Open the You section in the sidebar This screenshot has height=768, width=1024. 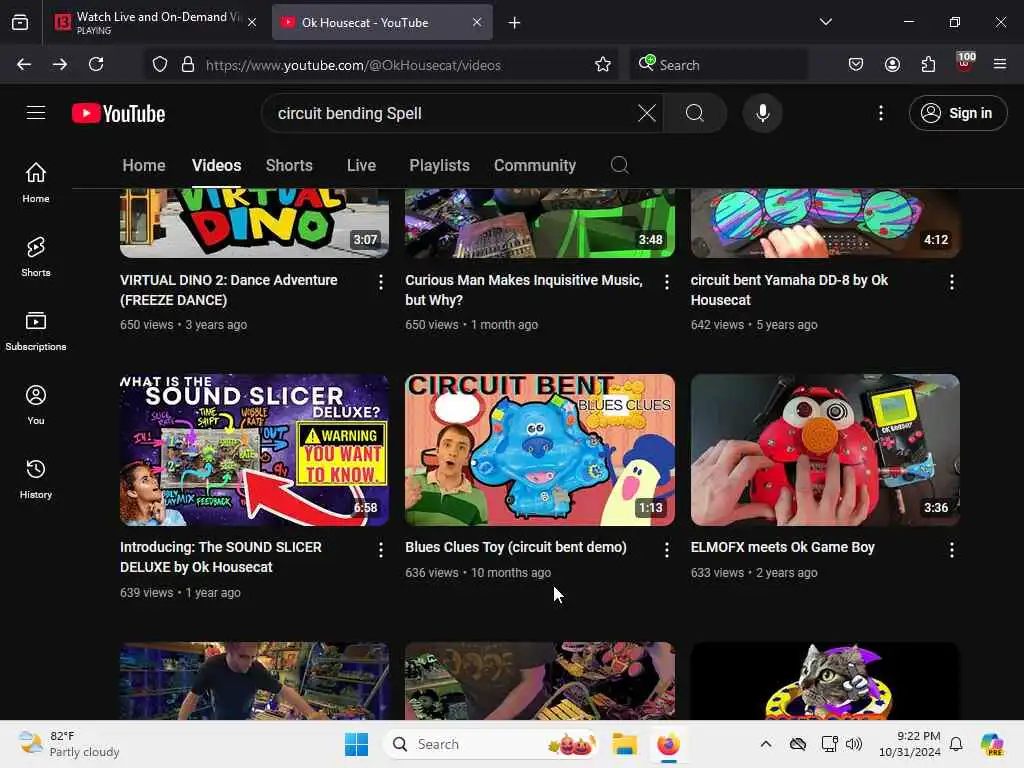tap(36, 405)
